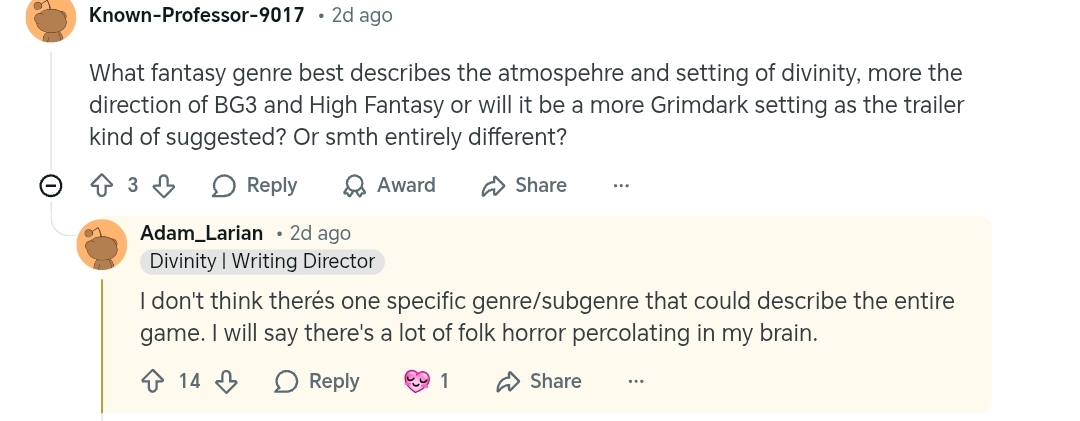Downvote Adam_Larian's reply

coord(226,381)
